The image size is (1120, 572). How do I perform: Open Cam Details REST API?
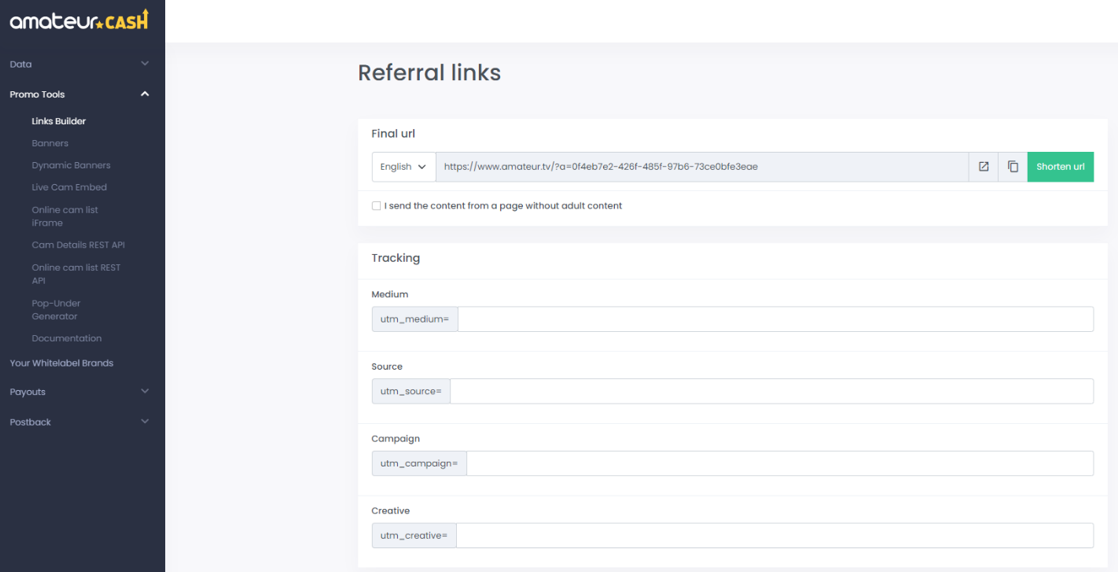78,245
